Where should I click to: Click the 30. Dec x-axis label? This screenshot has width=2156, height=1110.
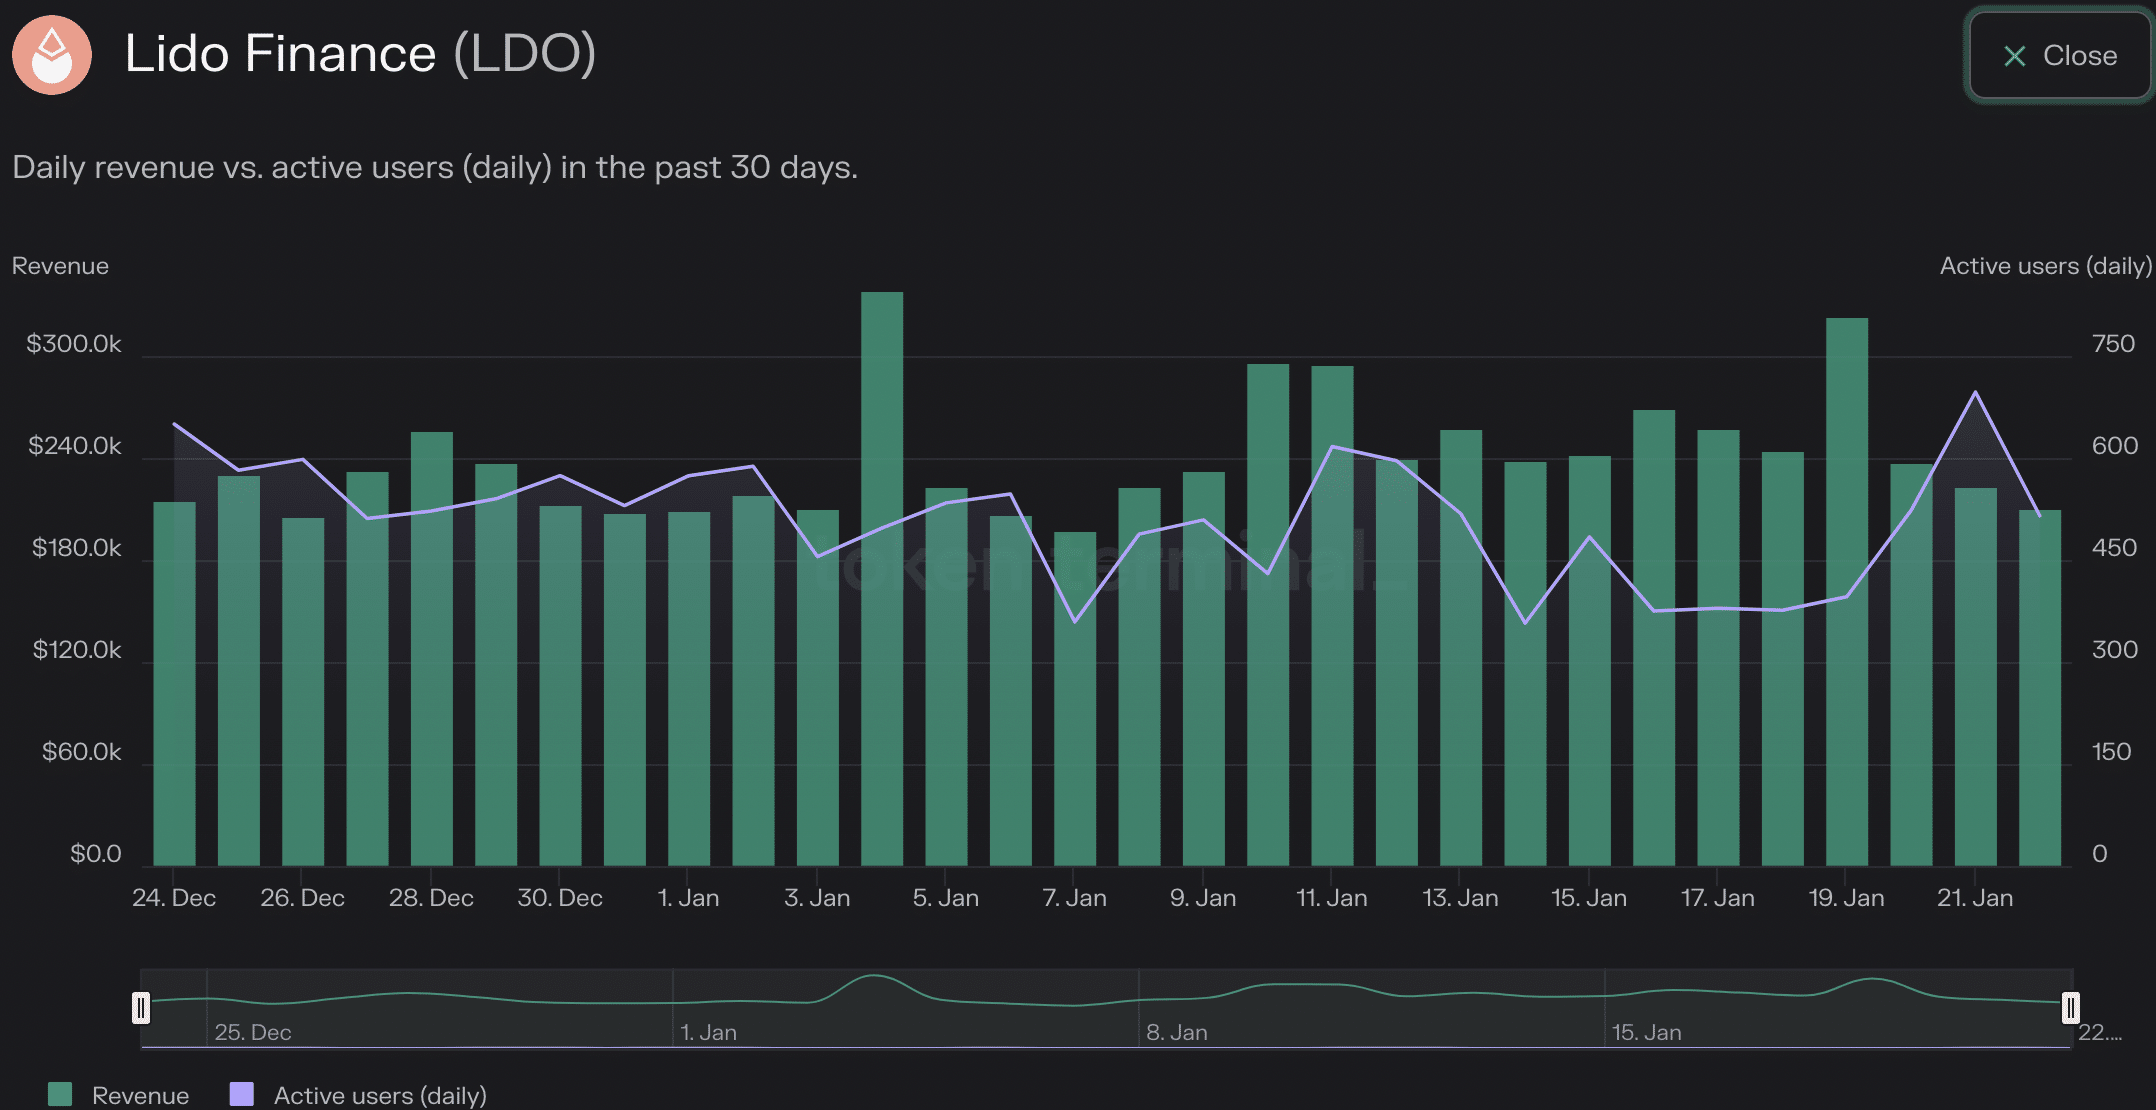point(560,898)
